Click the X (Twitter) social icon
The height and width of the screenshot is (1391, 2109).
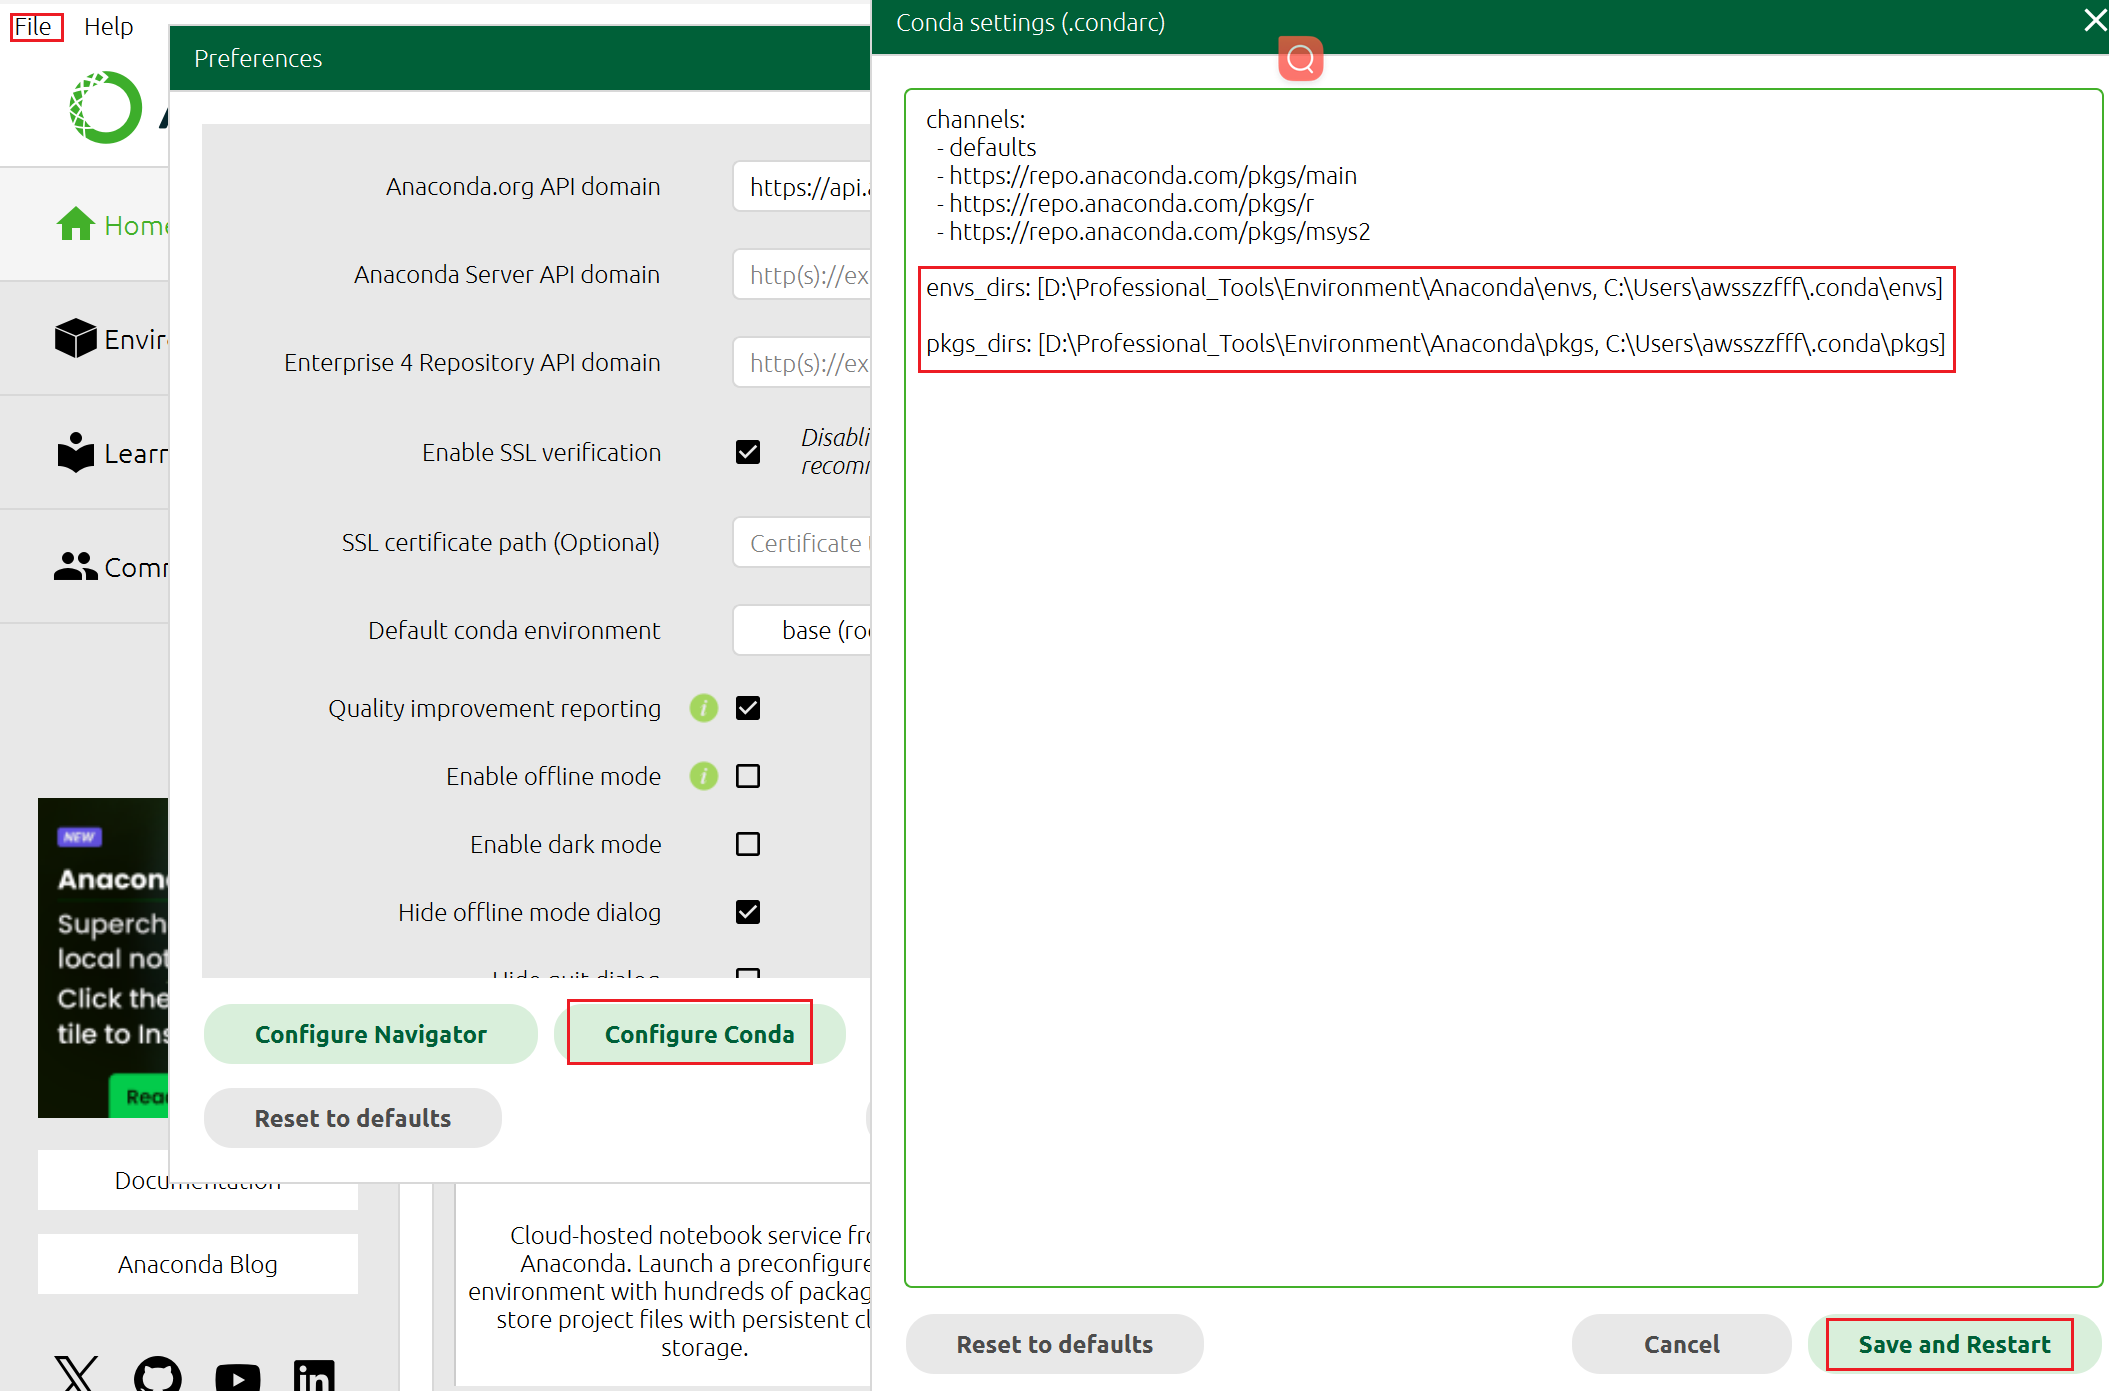pos(76,1375)
